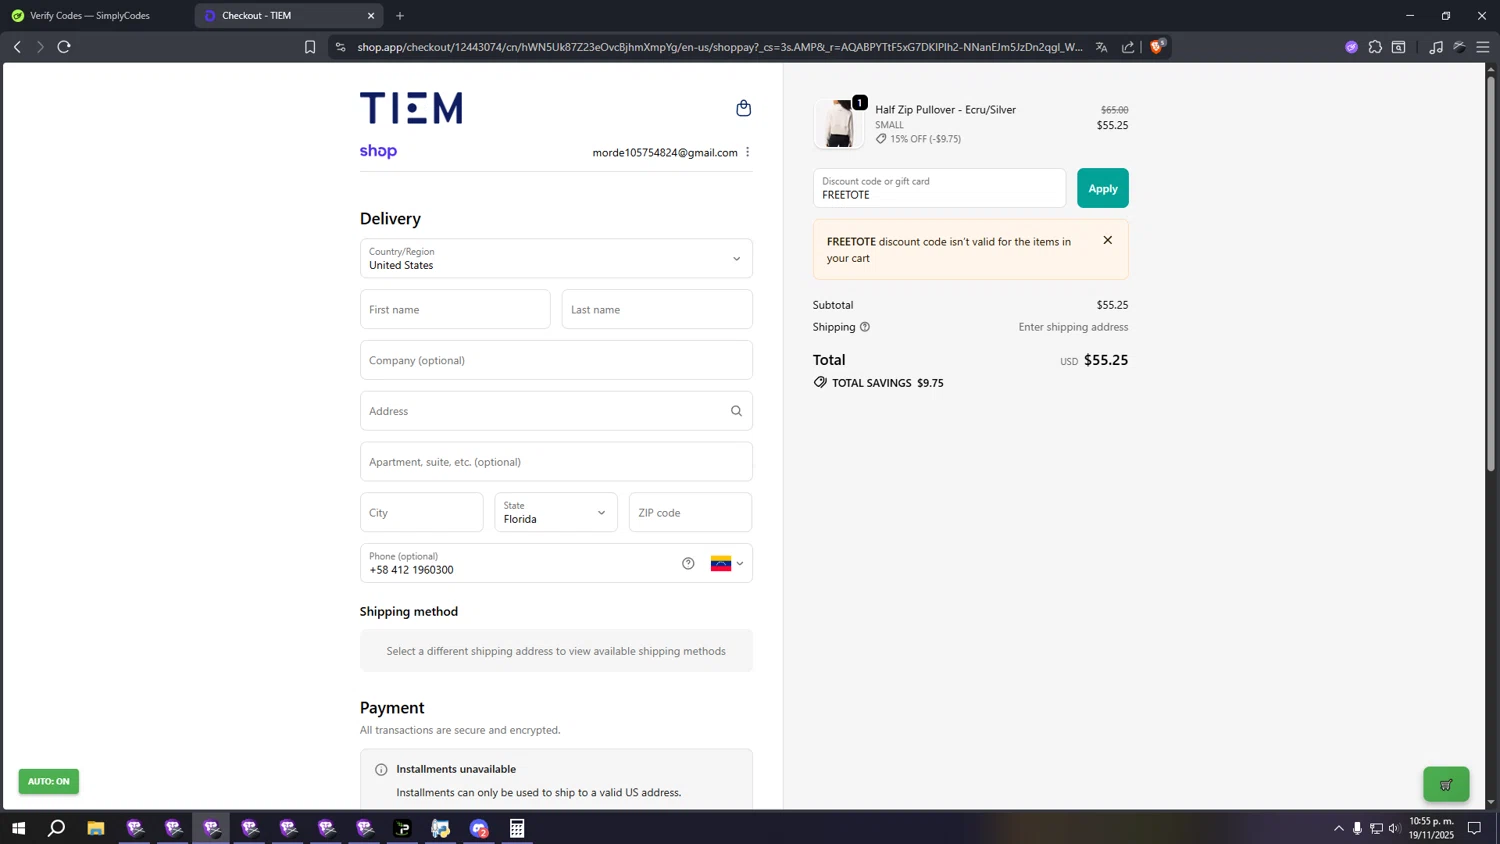The image size is (1500, 844).
Task: Click the phone help question icon
Action: pyautogui.click(x=688, y=563)
